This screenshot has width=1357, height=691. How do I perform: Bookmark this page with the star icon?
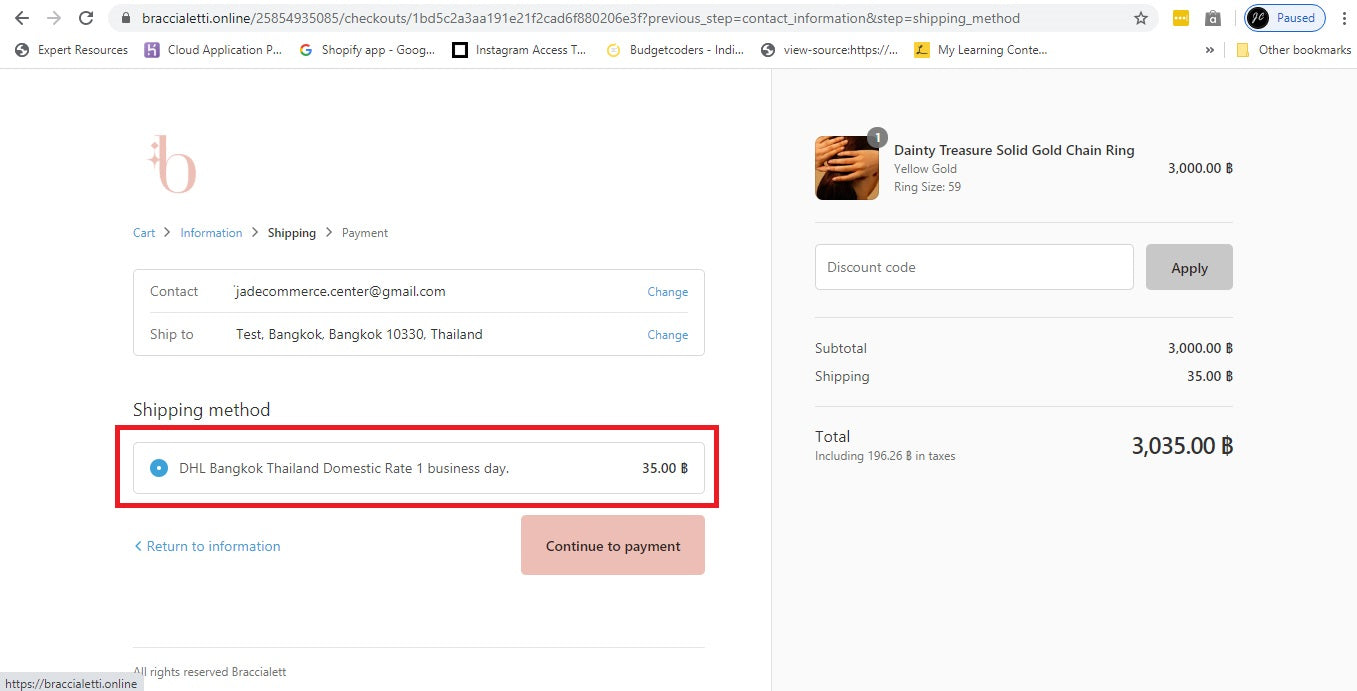[x=1140, y=18]
